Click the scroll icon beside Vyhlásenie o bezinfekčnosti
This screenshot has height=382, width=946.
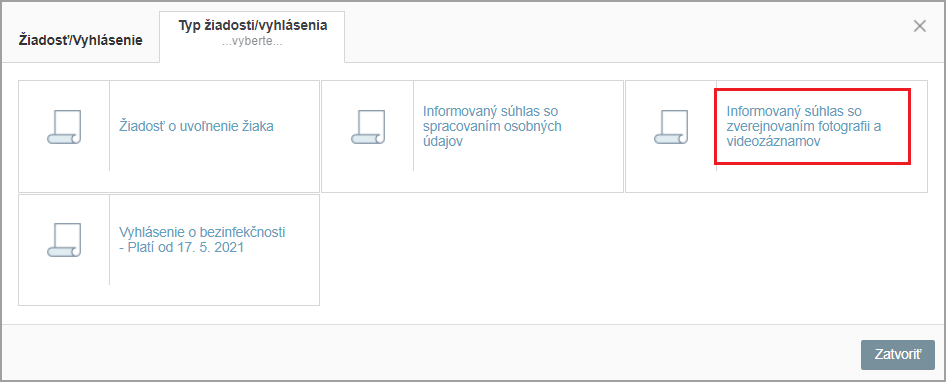coord(63,240)
